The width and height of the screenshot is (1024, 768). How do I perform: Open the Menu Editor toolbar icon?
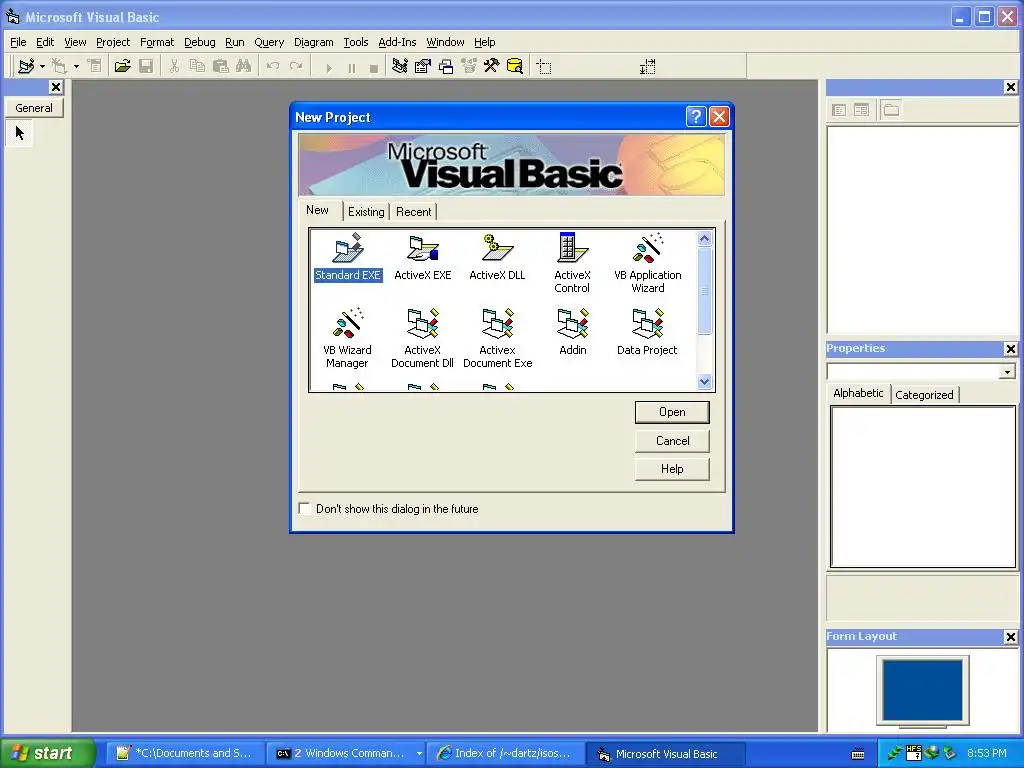[x=95, y=66]
